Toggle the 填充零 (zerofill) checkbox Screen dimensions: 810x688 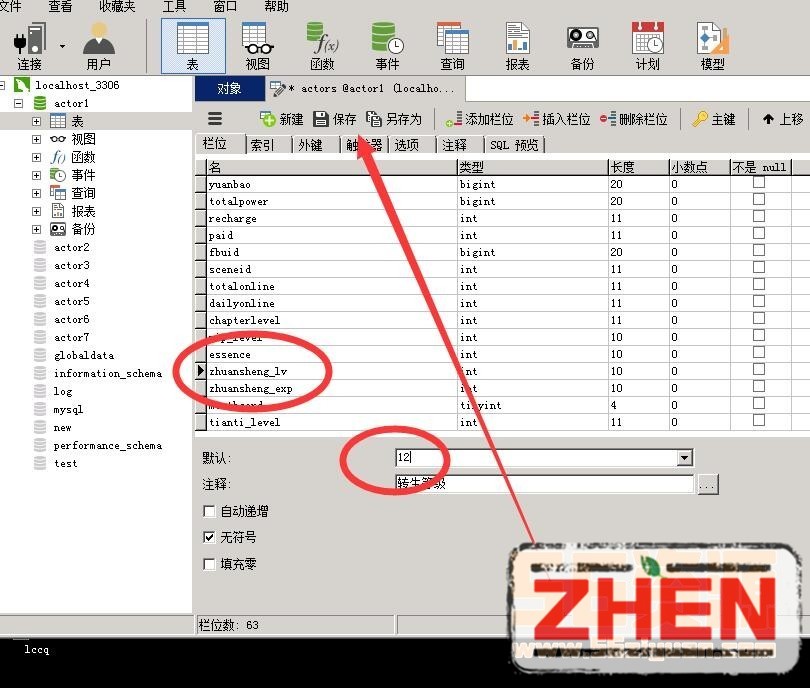click(x=209, y=564)
